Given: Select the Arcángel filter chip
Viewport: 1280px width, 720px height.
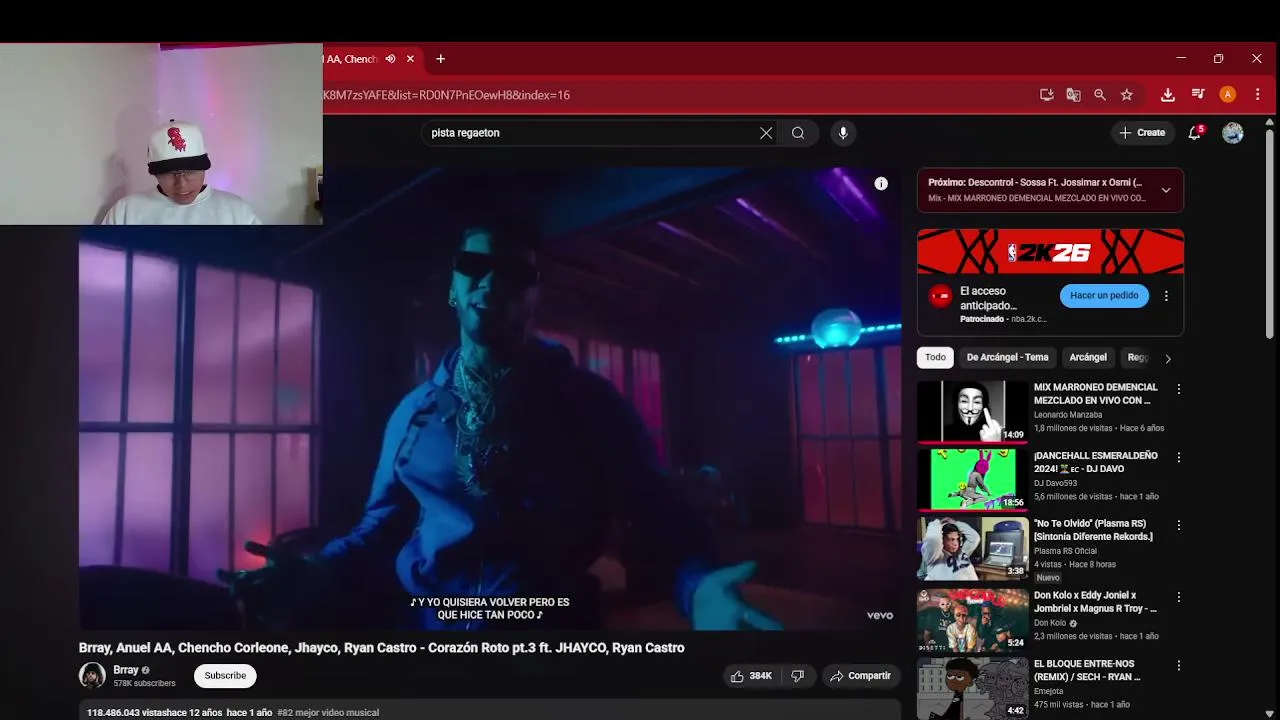Looking at the screenshot, I should point(1088,357).
